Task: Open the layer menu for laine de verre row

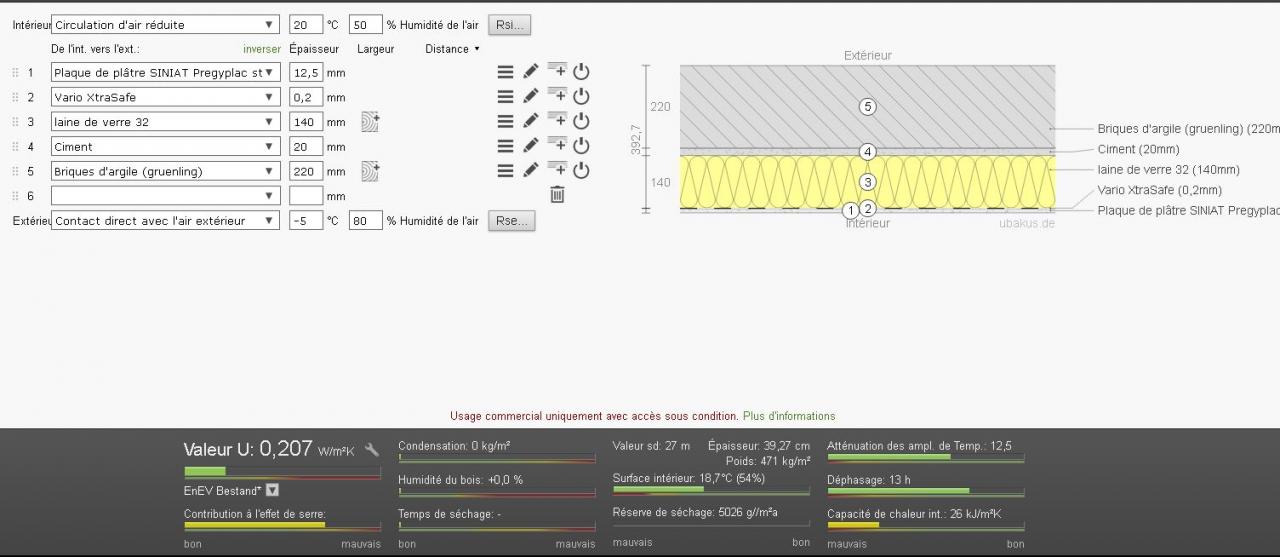Action: (506, 121)
